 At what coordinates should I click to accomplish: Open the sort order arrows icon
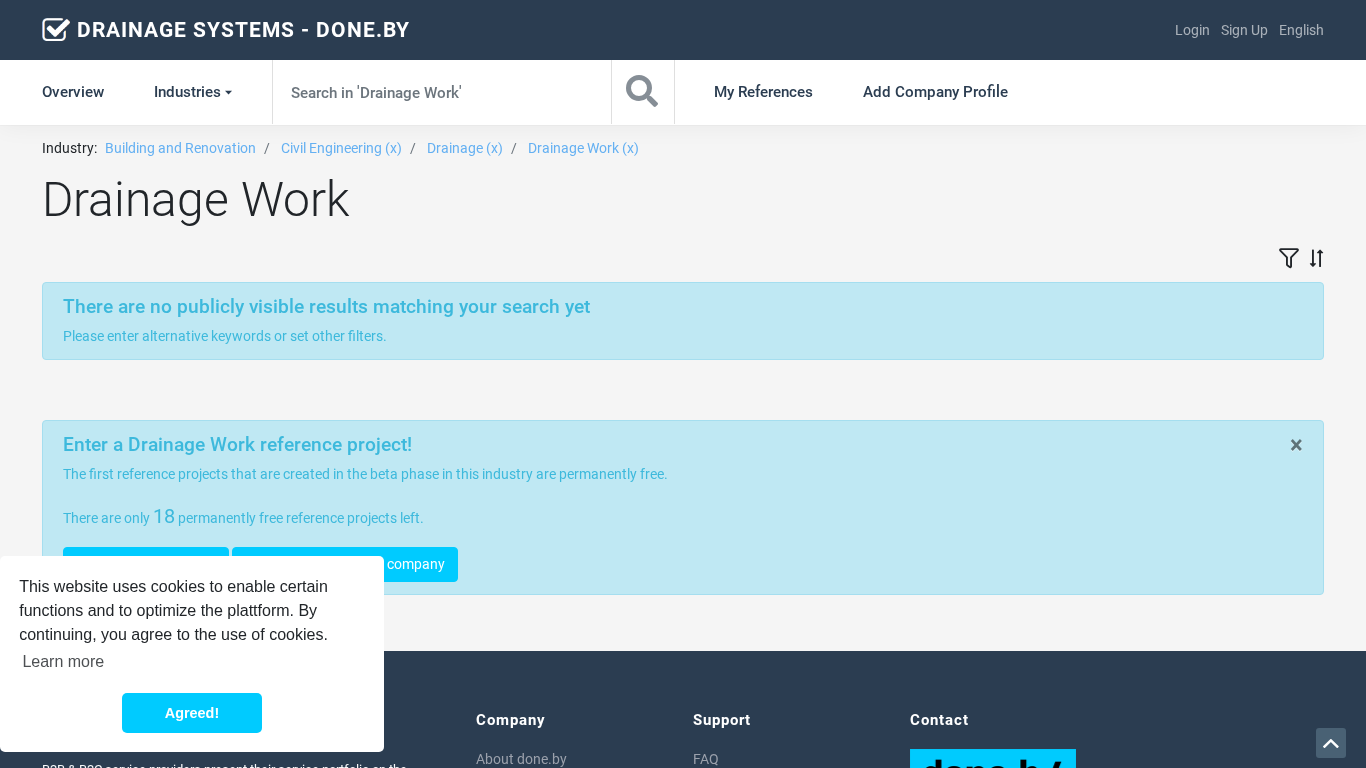pos(1316,258)
